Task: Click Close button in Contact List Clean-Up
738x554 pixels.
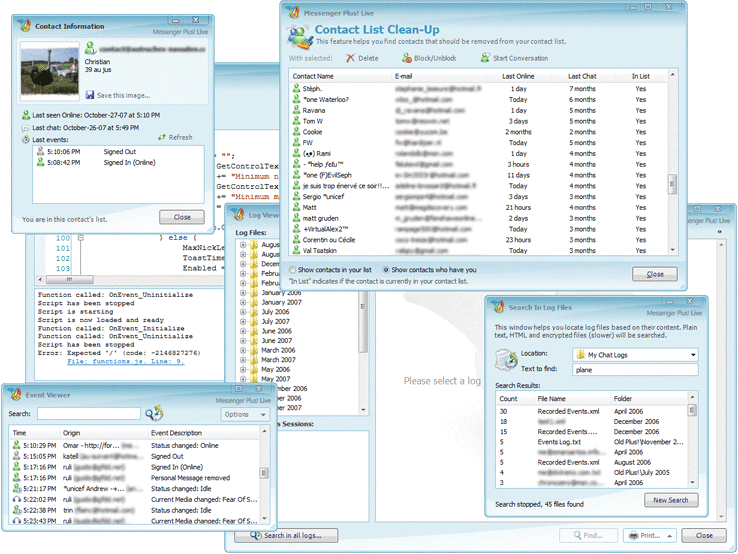Action: click(x=655, y=274)
